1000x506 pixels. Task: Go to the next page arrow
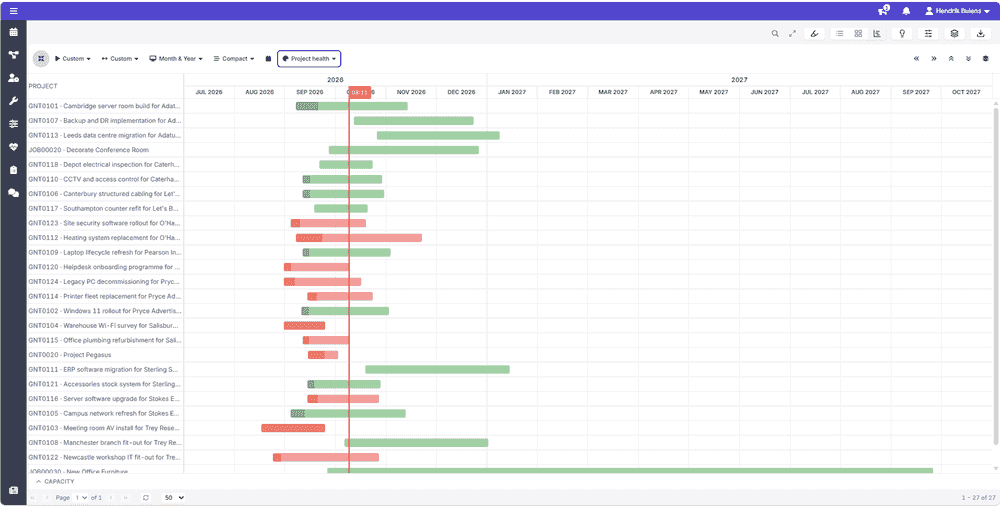tap(111, 497)
